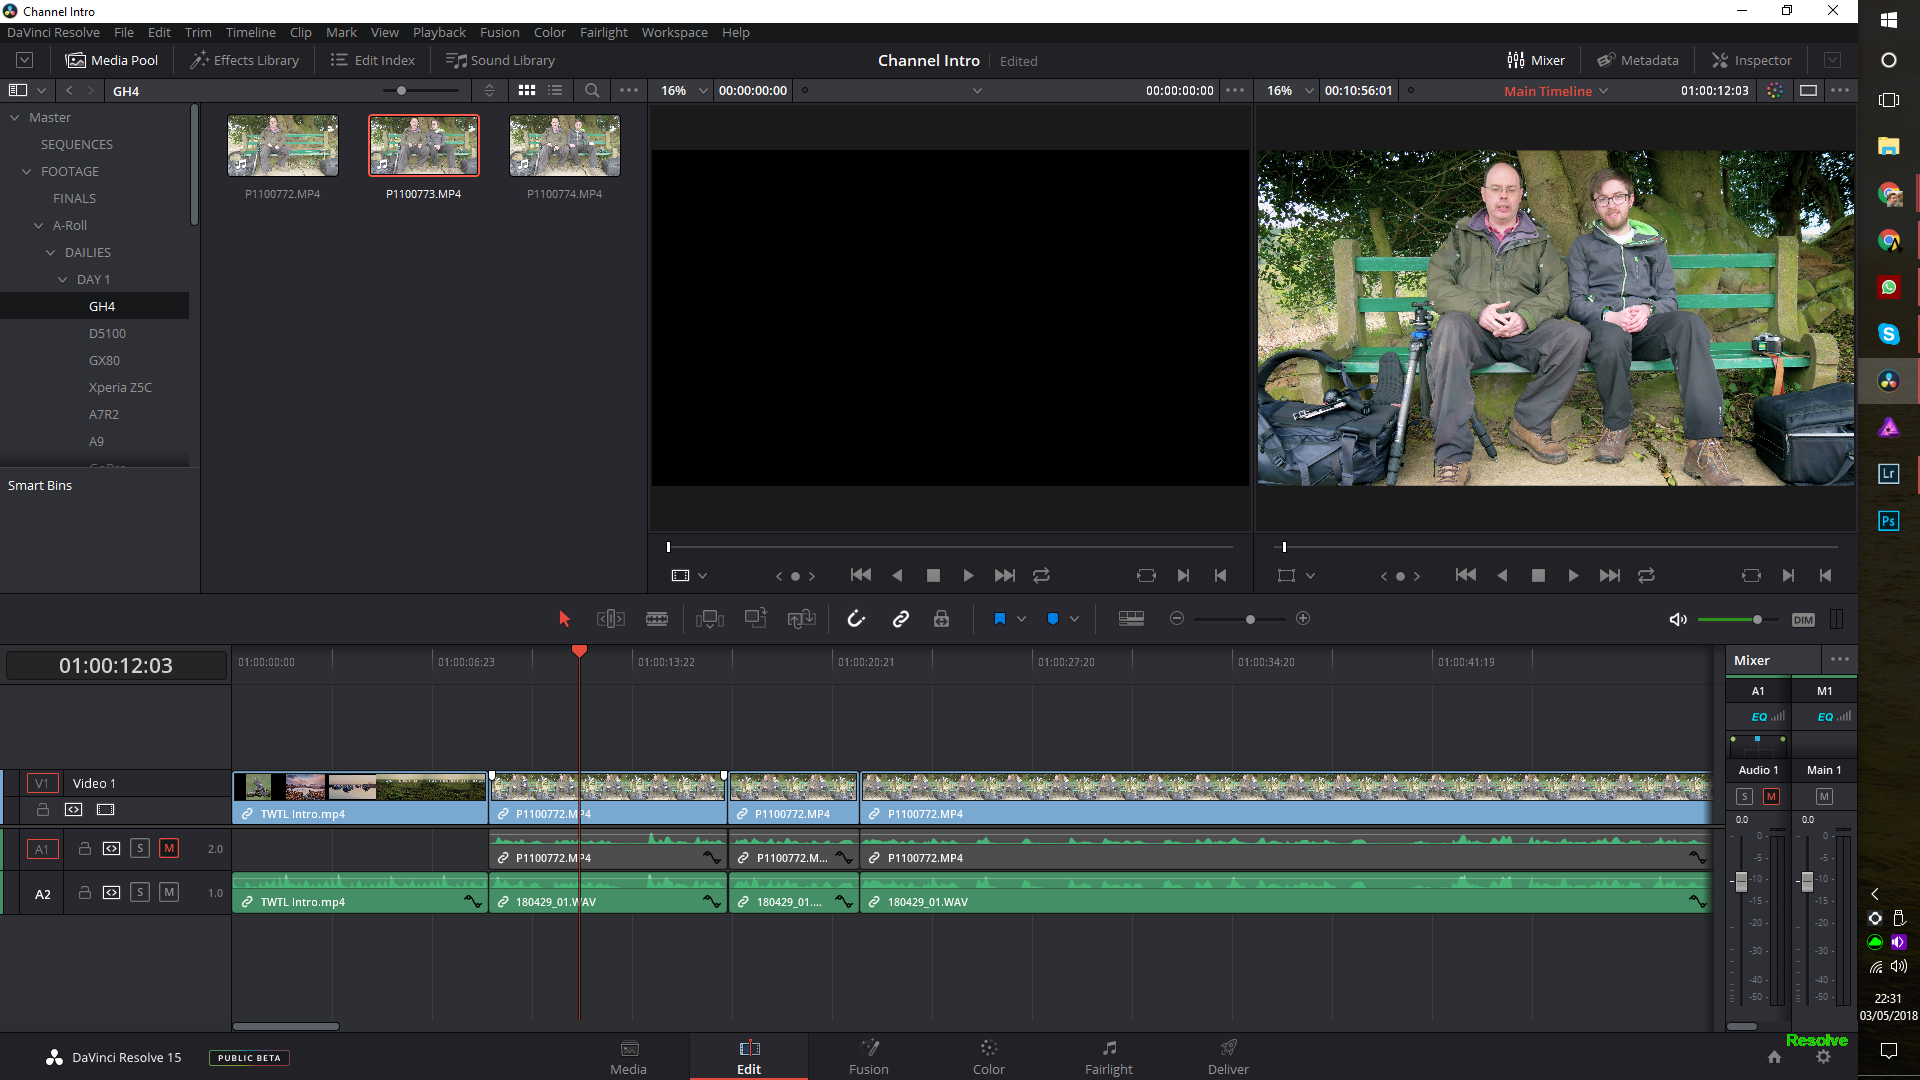Open the Media Pool panel

point(112,60)
